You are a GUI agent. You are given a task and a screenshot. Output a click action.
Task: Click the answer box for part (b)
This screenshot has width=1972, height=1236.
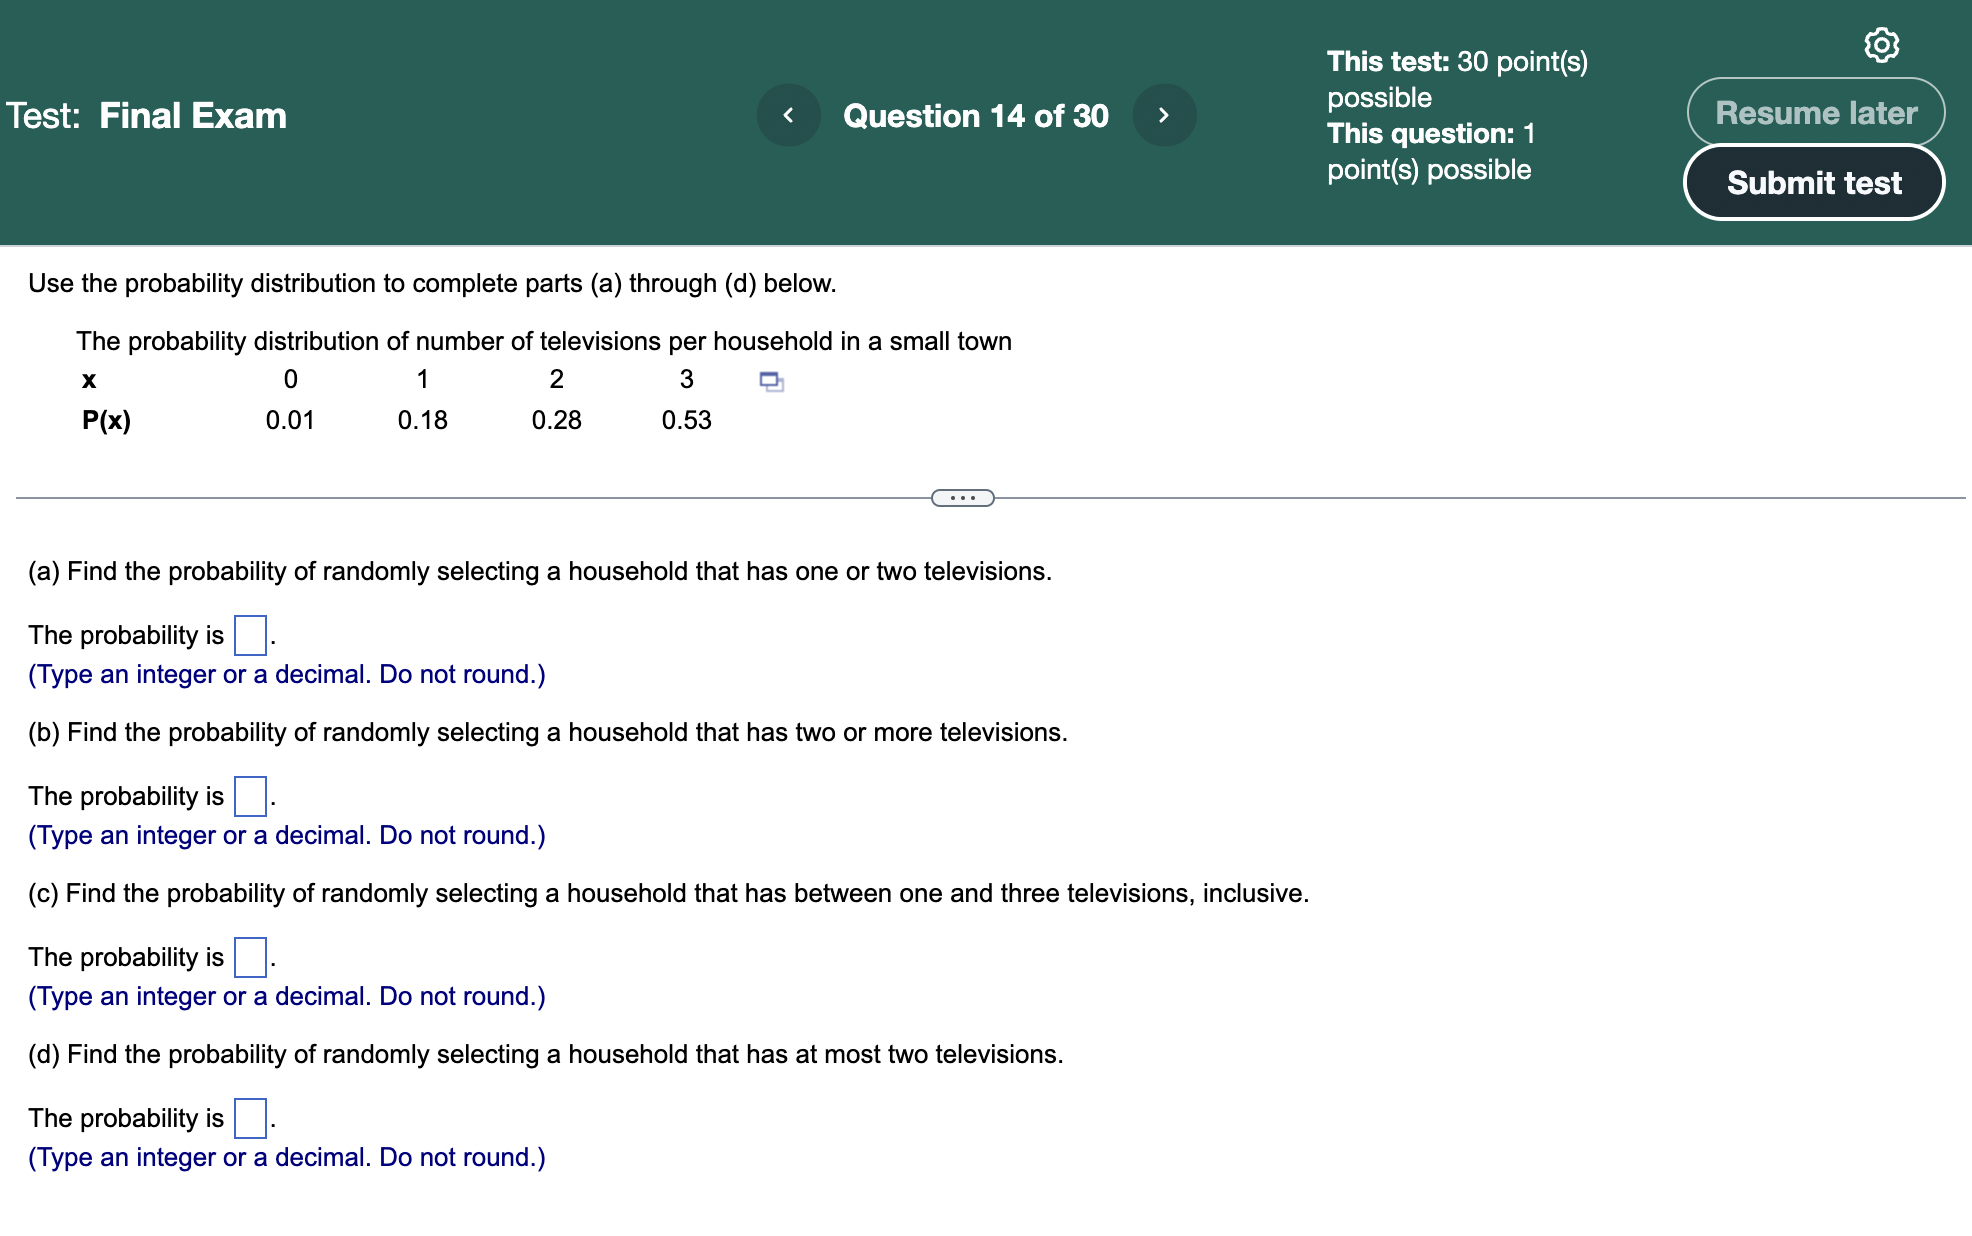pyautogui.click(x=248, y=795)
